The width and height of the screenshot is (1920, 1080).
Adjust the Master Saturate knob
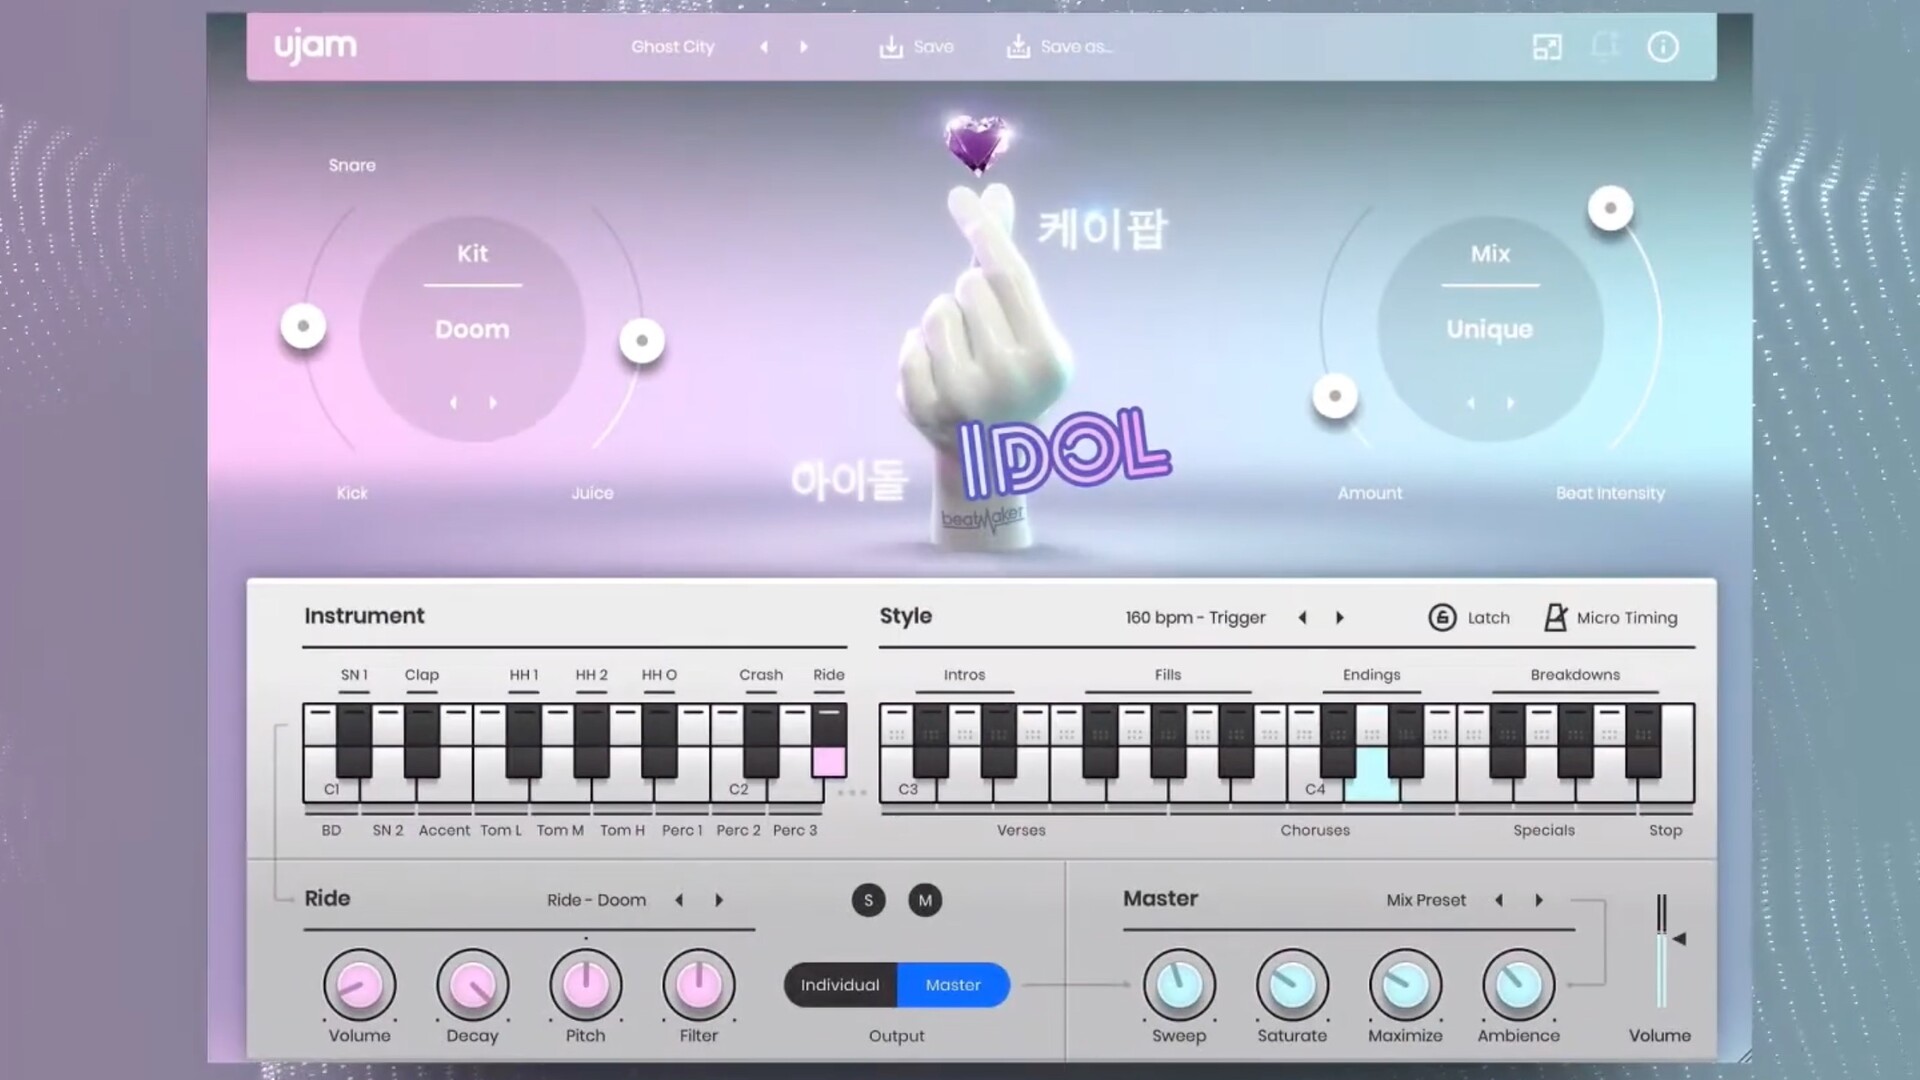1292,985
